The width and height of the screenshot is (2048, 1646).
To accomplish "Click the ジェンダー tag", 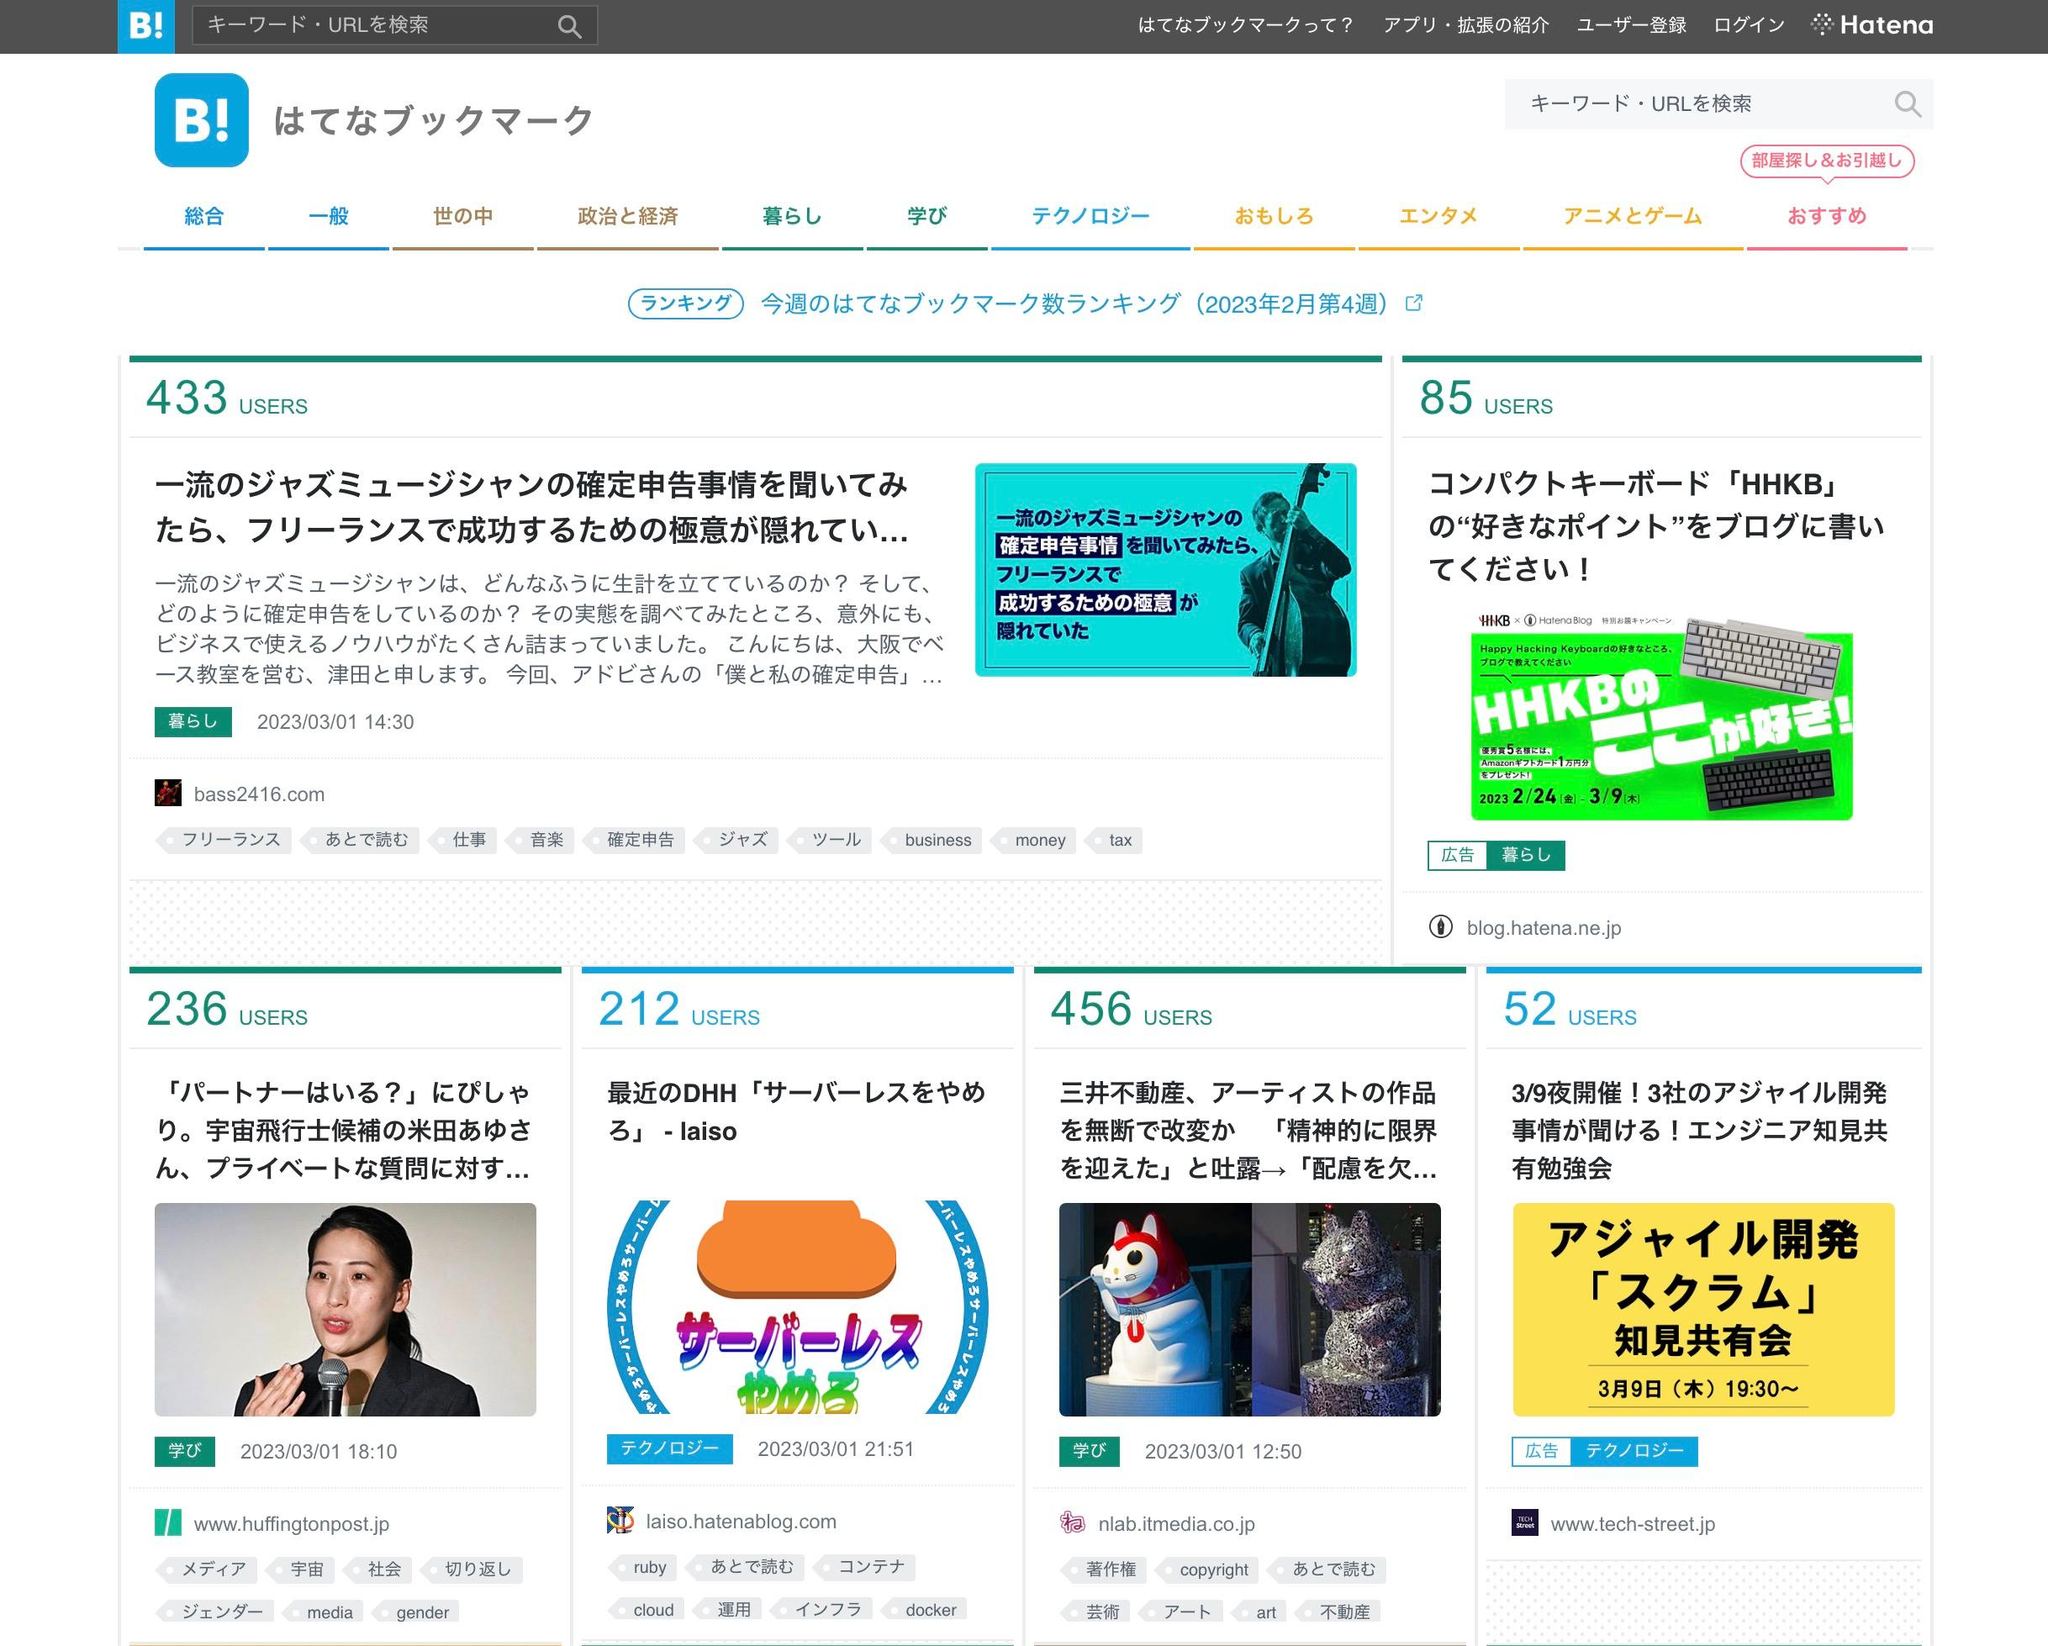I will (217, 1612).
